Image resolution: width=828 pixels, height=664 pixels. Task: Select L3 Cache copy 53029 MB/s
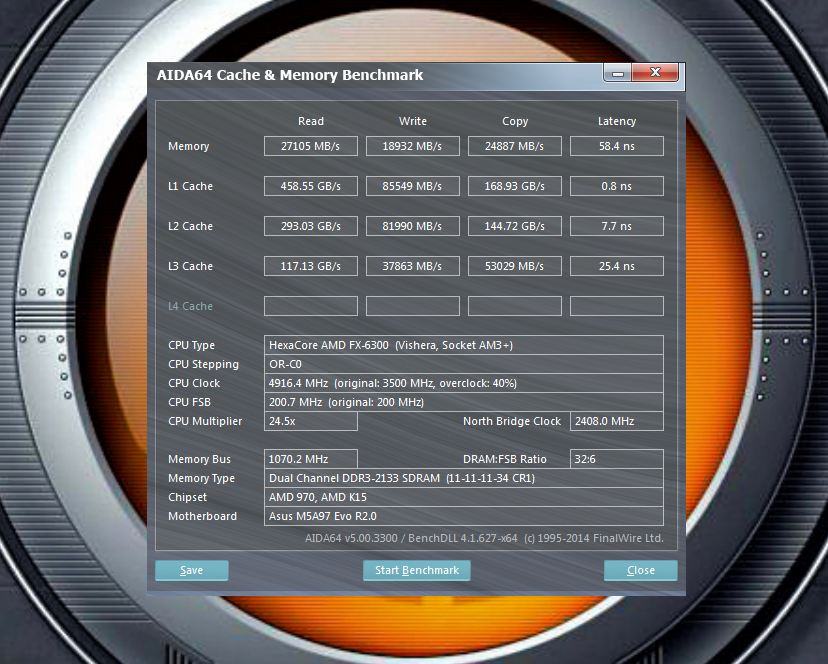(x=514, y=266)
